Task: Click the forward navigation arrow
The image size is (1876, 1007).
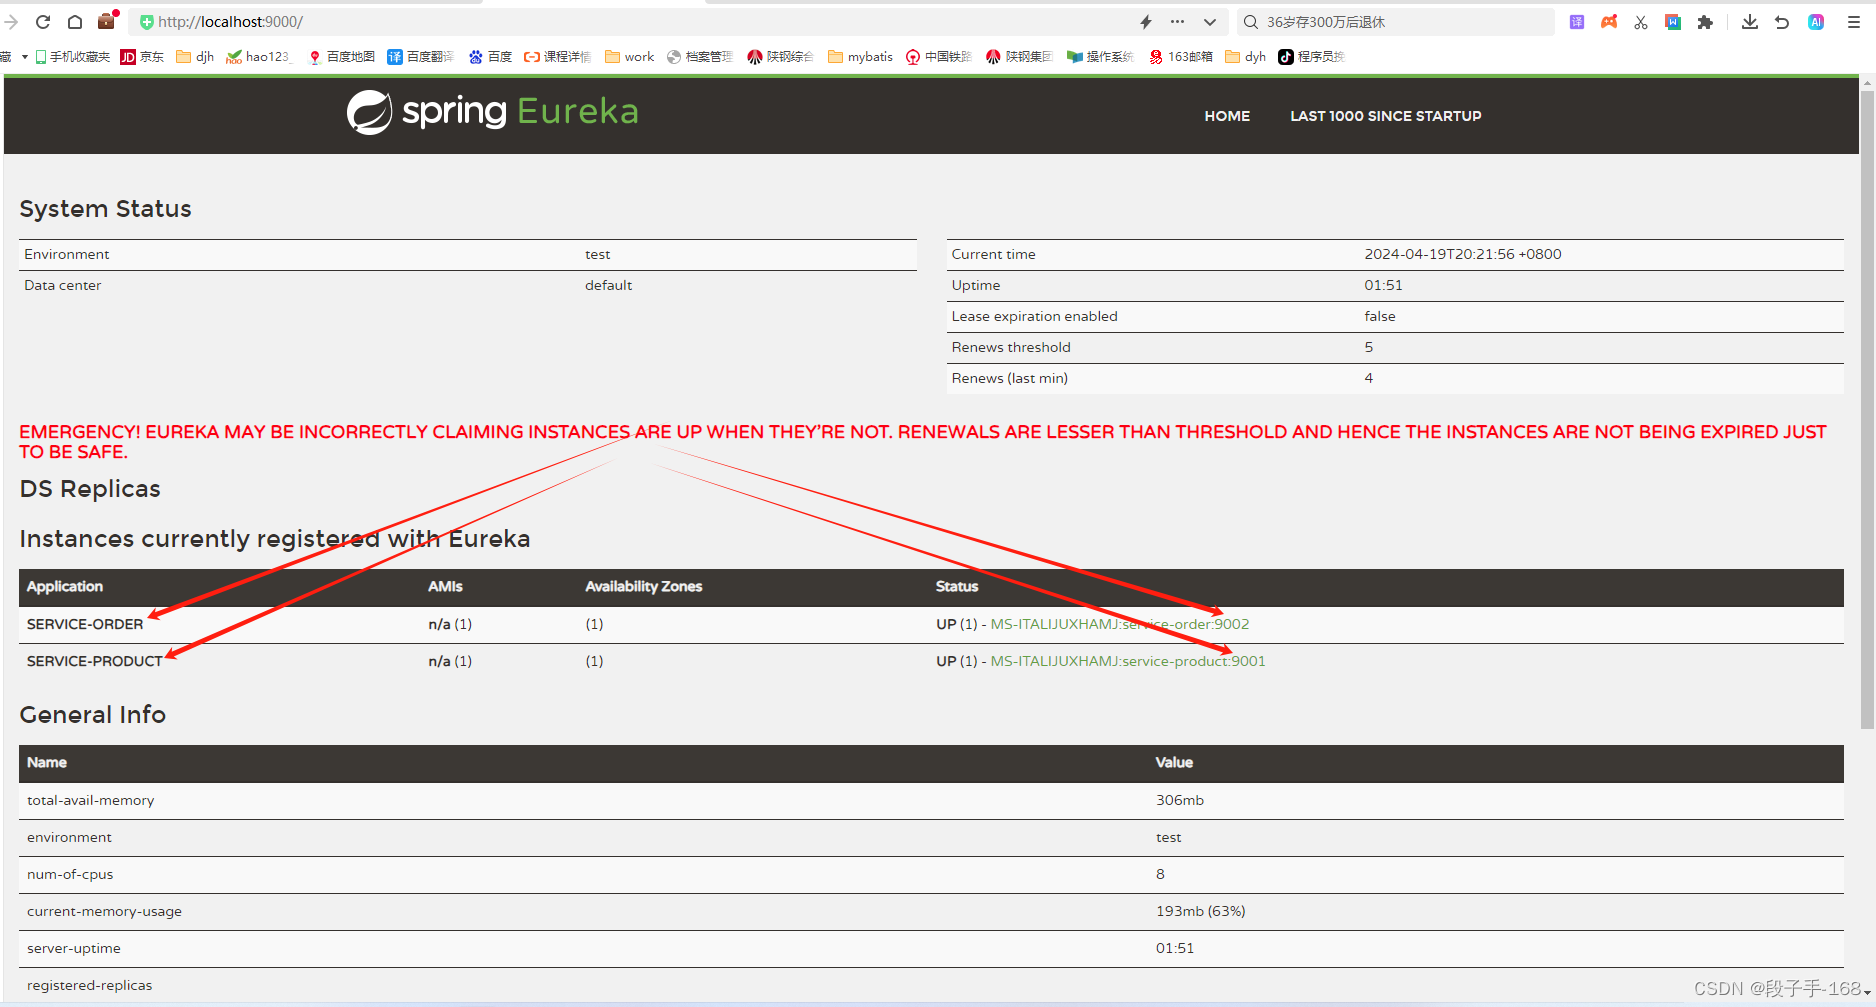Action: [x=11, y=22]
